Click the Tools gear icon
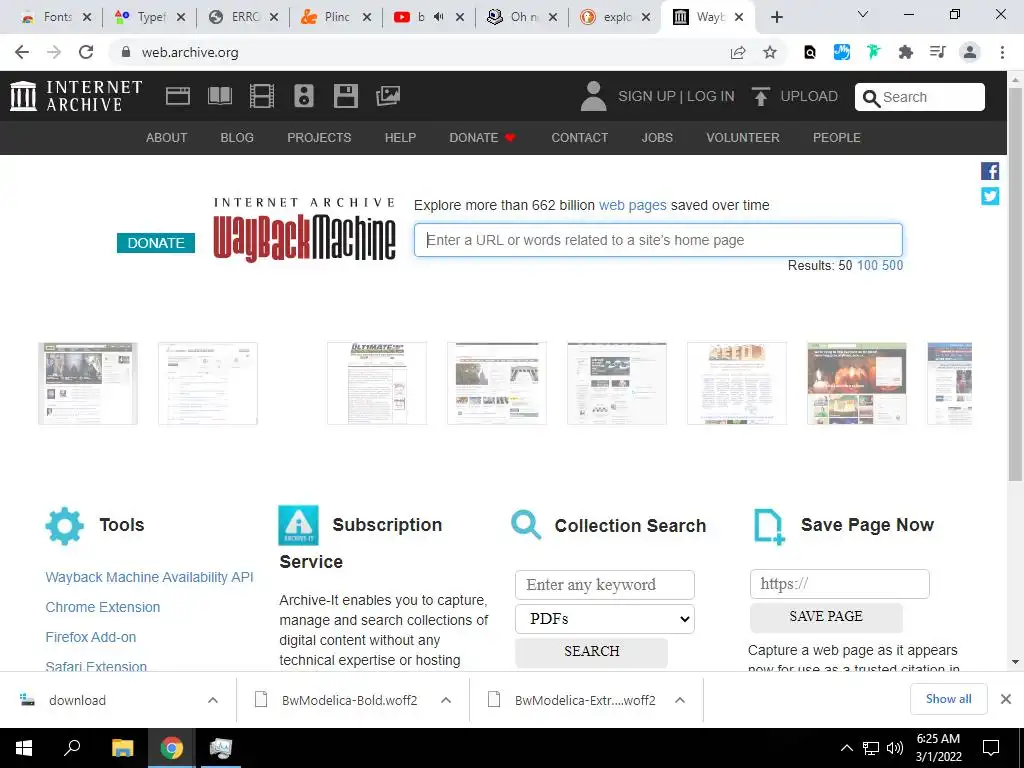Screen dimensions: 1024x768 click(x=65, y=526)
